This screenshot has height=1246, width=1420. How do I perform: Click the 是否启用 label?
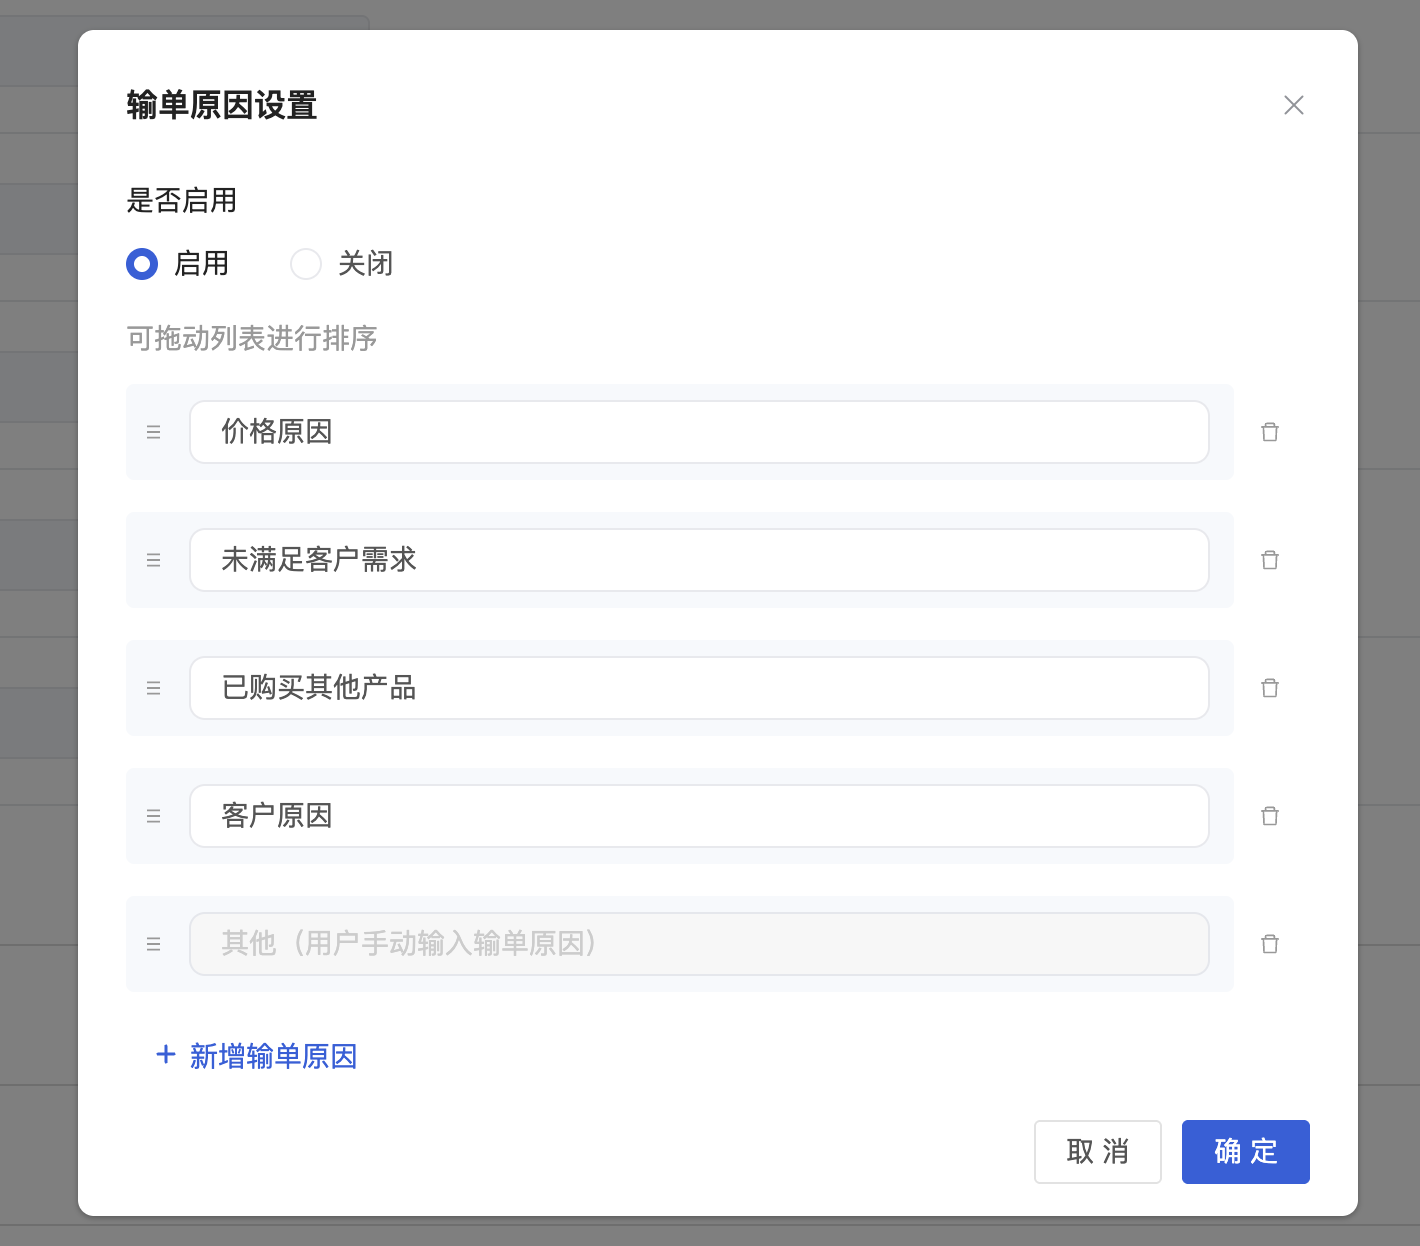(x=182, y=200)
